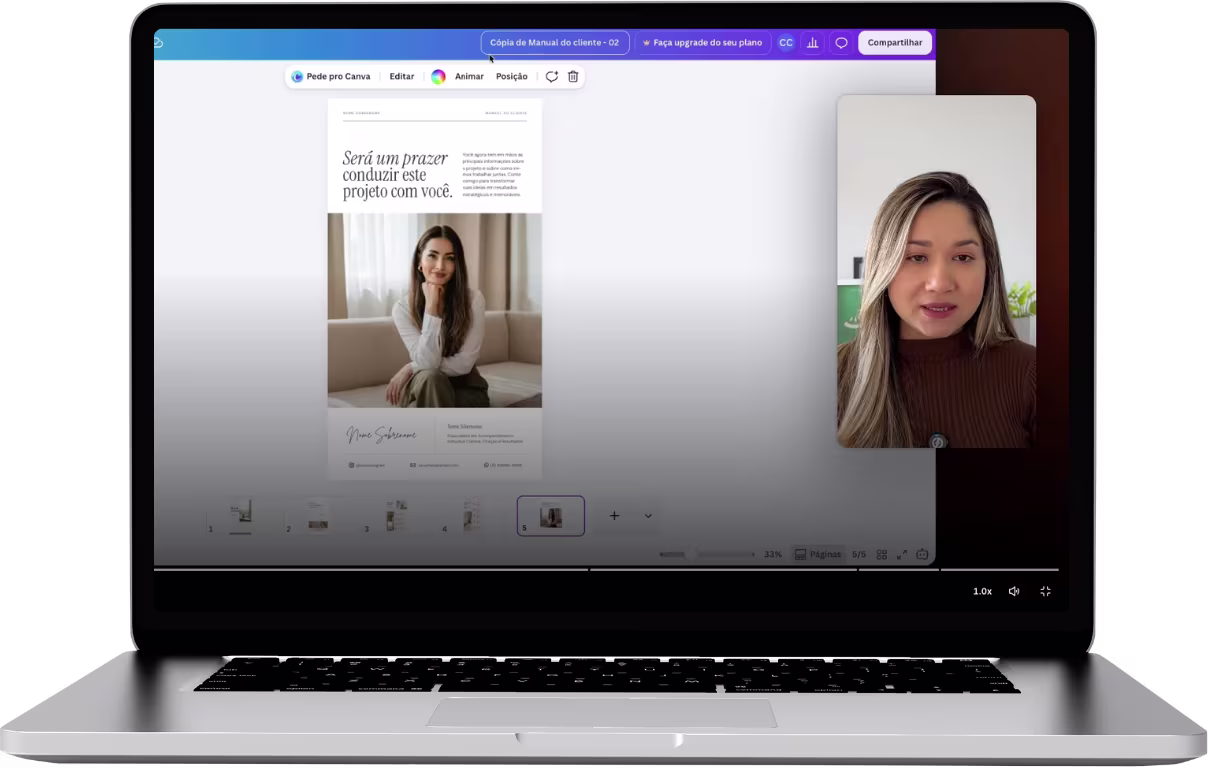Toggle the Páginas pages panel
The image size is (1208, 768).
point(818,554)
